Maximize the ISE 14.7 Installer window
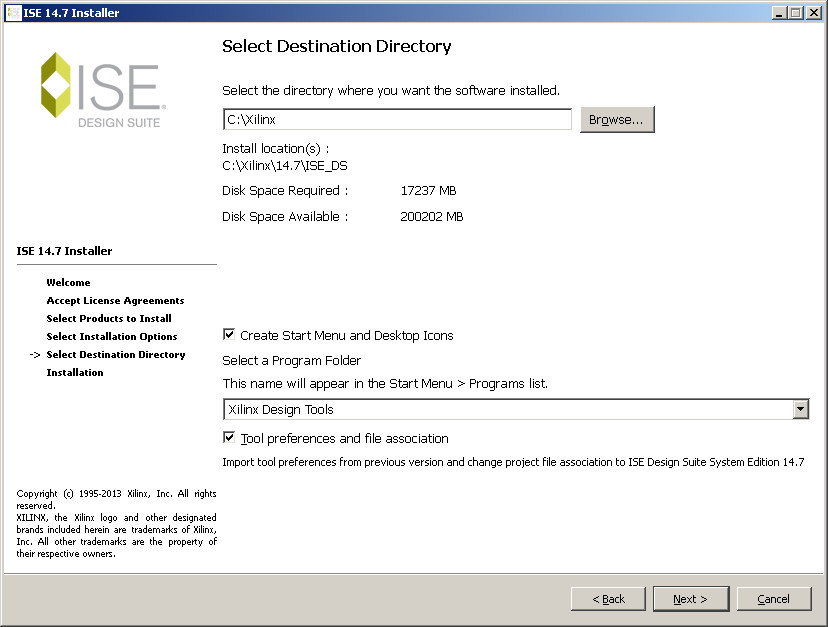 796,13
